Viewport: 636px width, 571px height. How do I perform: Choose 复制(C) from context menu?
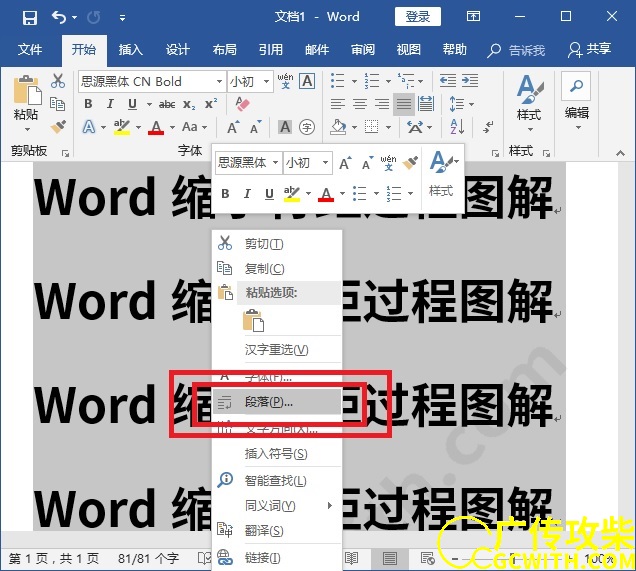click(x=277, y=268)
